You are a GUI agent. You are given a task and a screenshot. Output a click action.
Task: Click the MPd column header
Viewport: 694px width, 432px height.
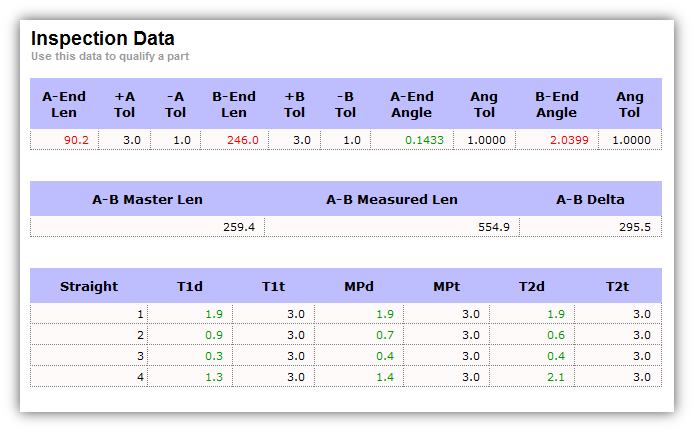(358, 286)
